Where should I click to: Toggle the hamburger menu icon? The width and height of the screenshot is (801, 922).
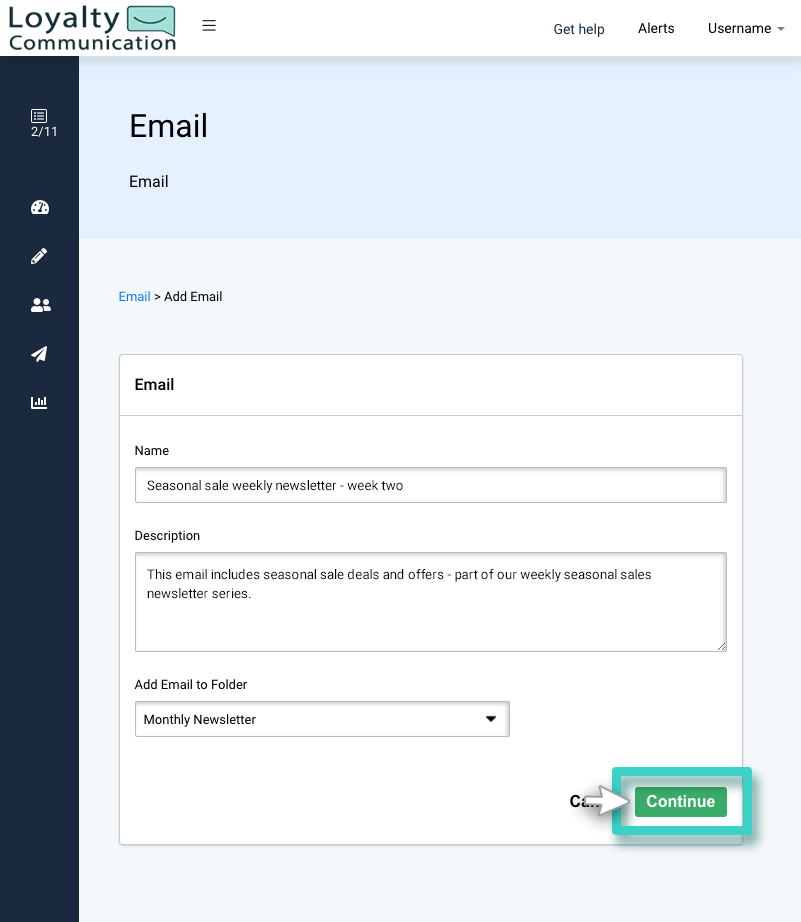pos(208,25)
